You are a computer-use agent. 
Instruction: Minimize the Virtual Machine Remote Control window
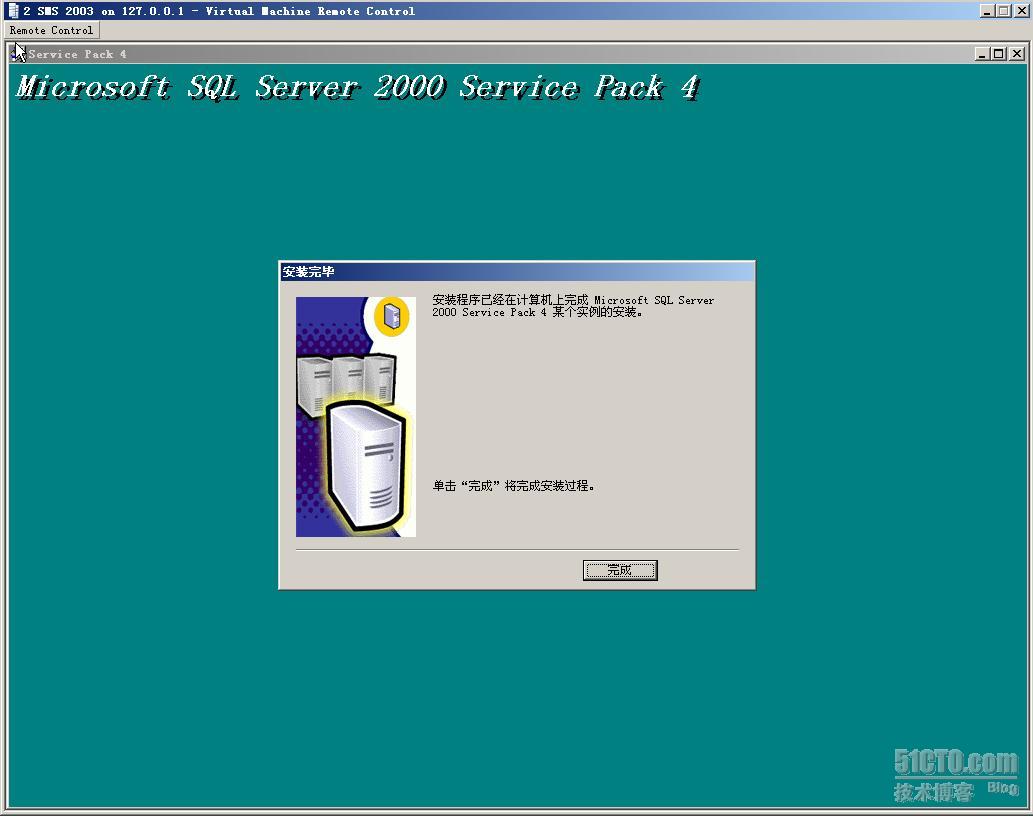[x=987, y=11]
